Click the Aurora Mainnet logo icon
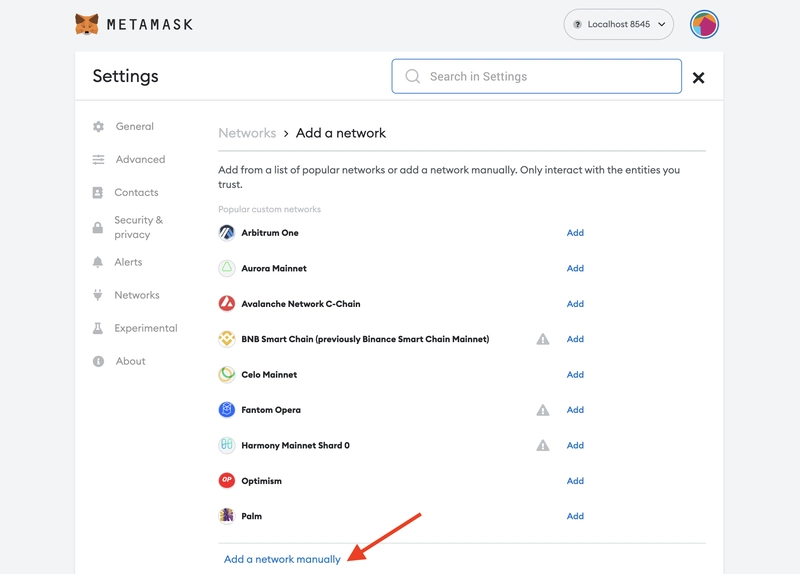This screenshot has height=574, width=800. coord(227,268)
